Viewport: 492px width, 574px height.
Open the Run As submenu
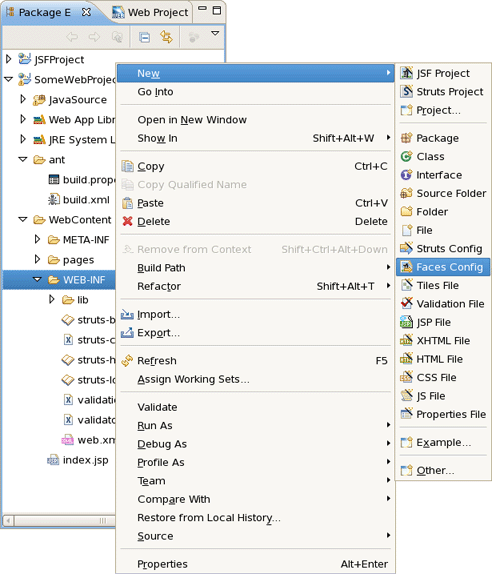click(x=256, y=425)
